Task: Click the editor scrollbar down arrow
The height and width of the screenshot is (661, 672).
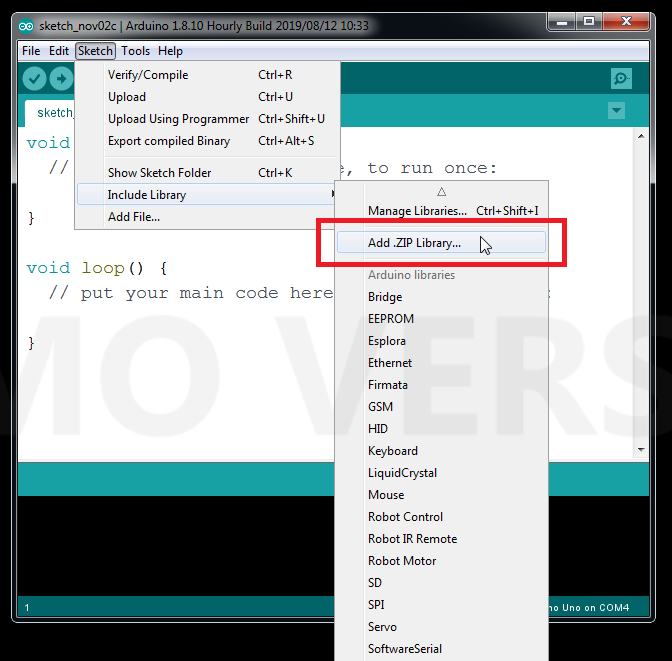Action: click(641, 450)
